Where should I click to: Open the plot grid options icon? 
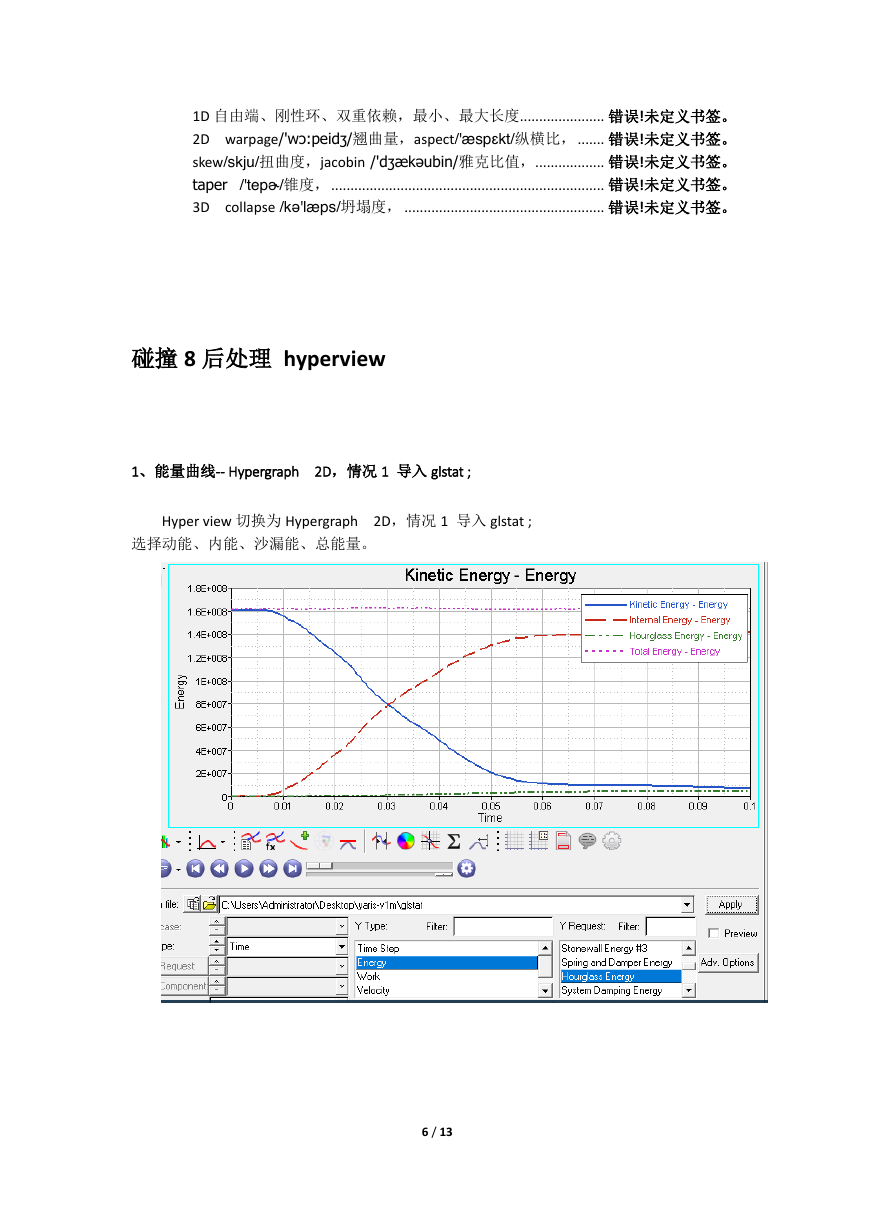click(x=513, y=841)
